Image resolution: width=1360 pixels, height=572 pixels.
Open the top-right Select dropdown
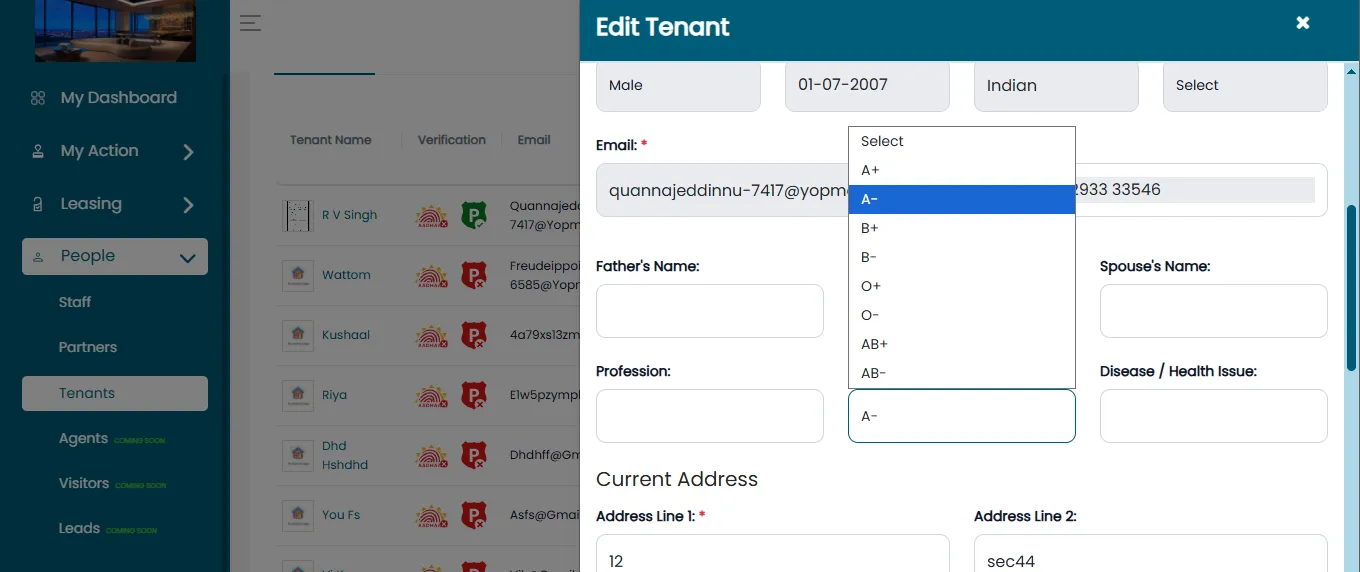click(x=1245, y=86)
